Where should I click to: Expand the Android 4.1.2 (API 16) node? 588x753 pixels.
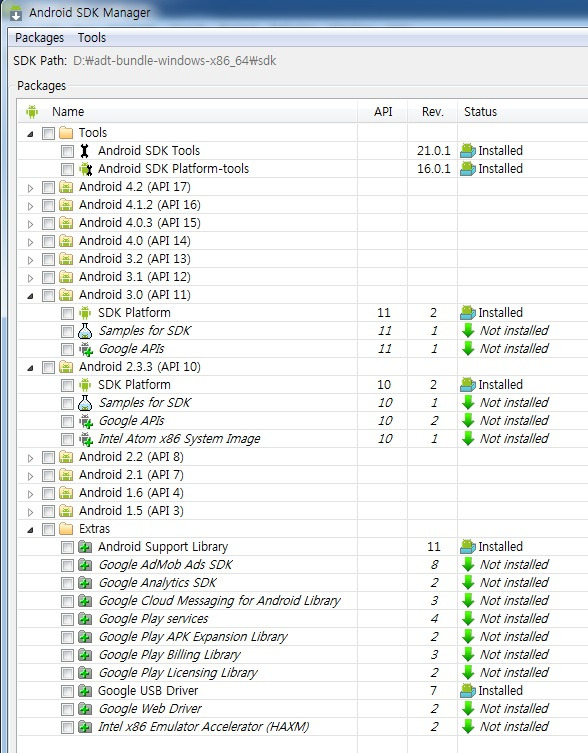tap(30, 206)
